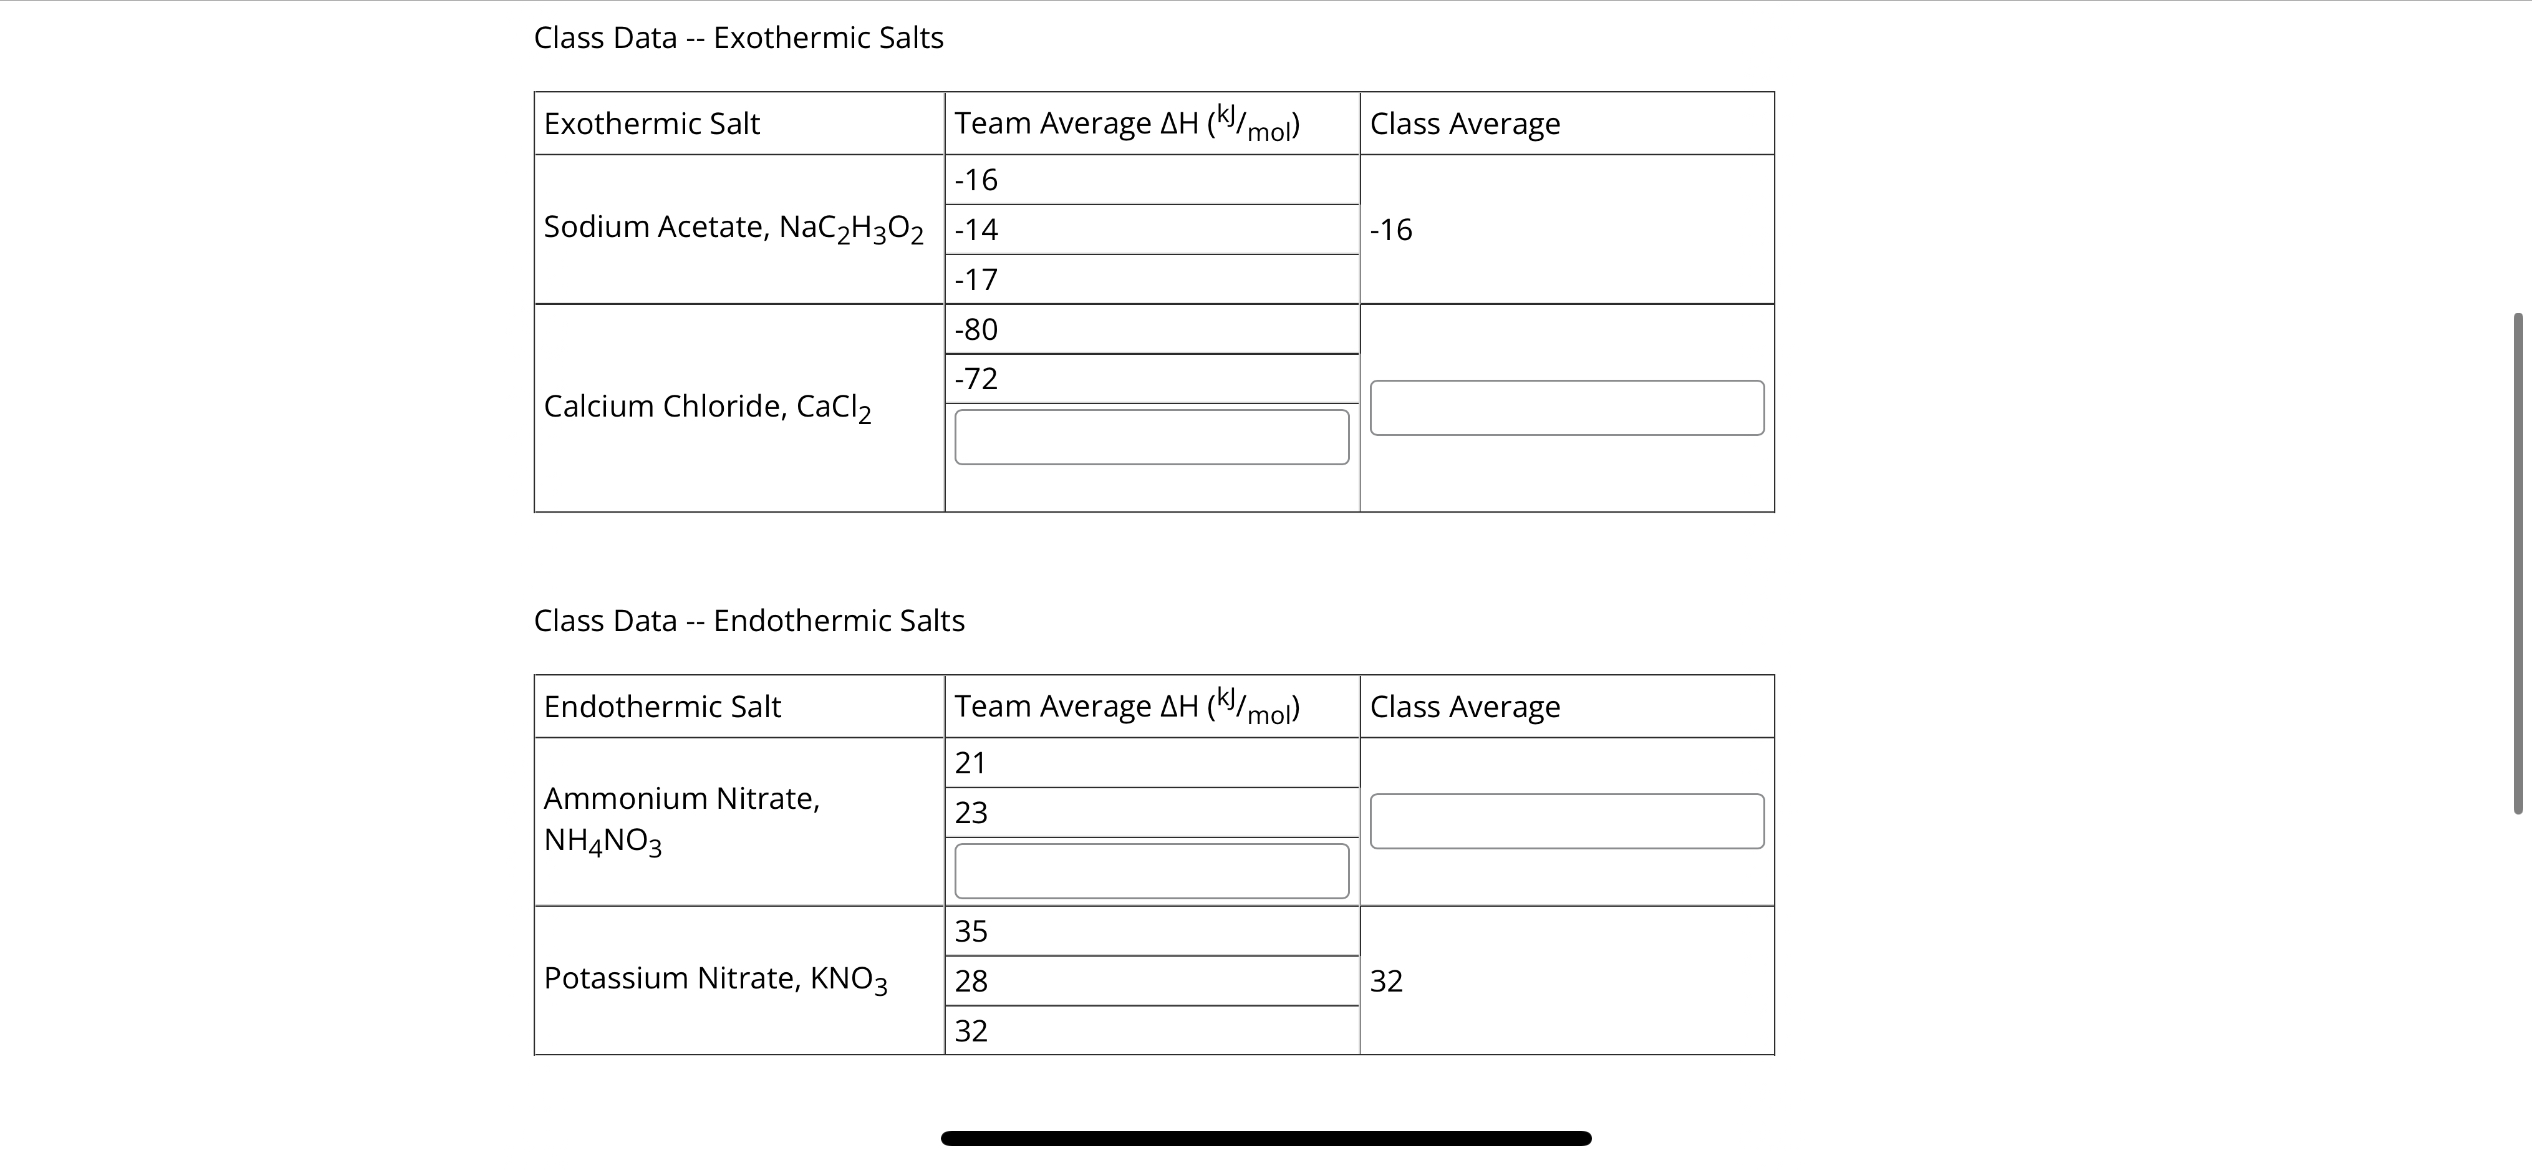Select the 23 Ammonium Nitrate team value
This screenshot has width=2532, height=1170.
(x=970, y=813)
